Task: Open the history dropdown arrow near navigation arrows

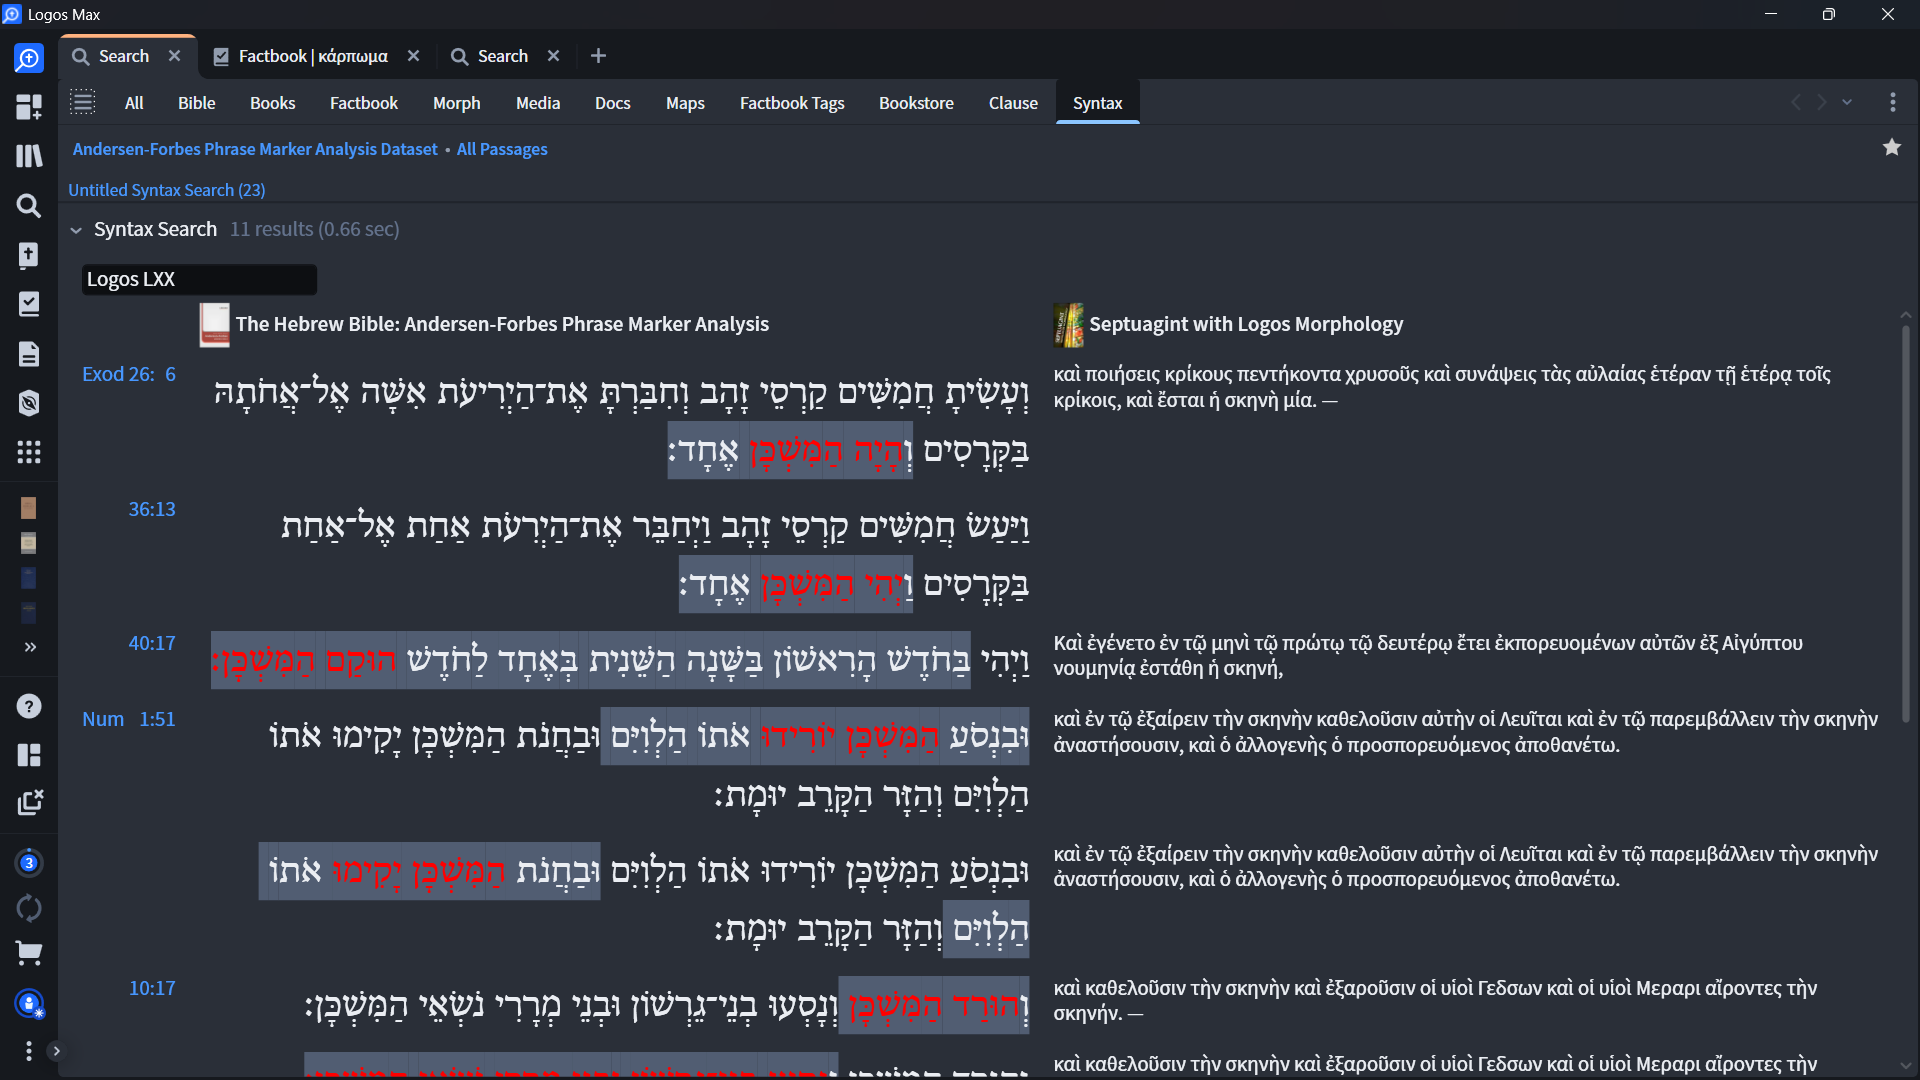Action: pyautogui.click(x=1847, y=102)
